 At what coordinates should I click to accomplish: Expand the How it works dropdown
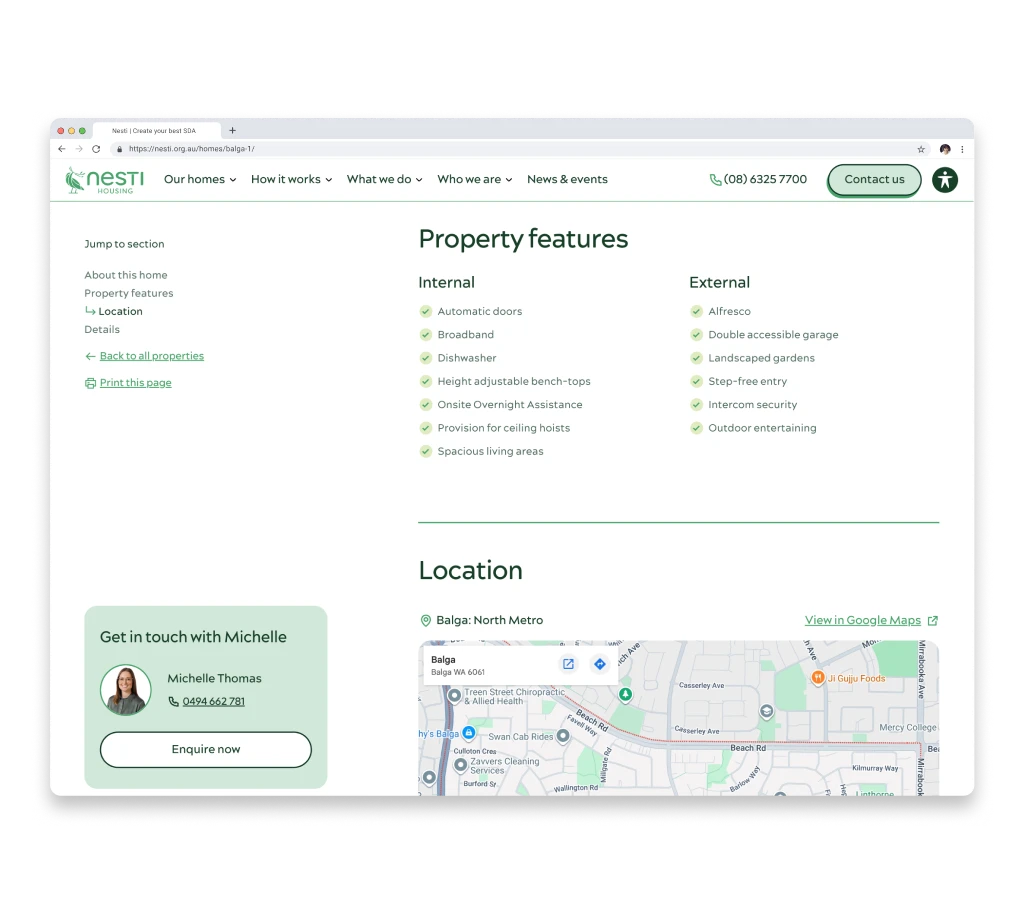click(292, 179)
